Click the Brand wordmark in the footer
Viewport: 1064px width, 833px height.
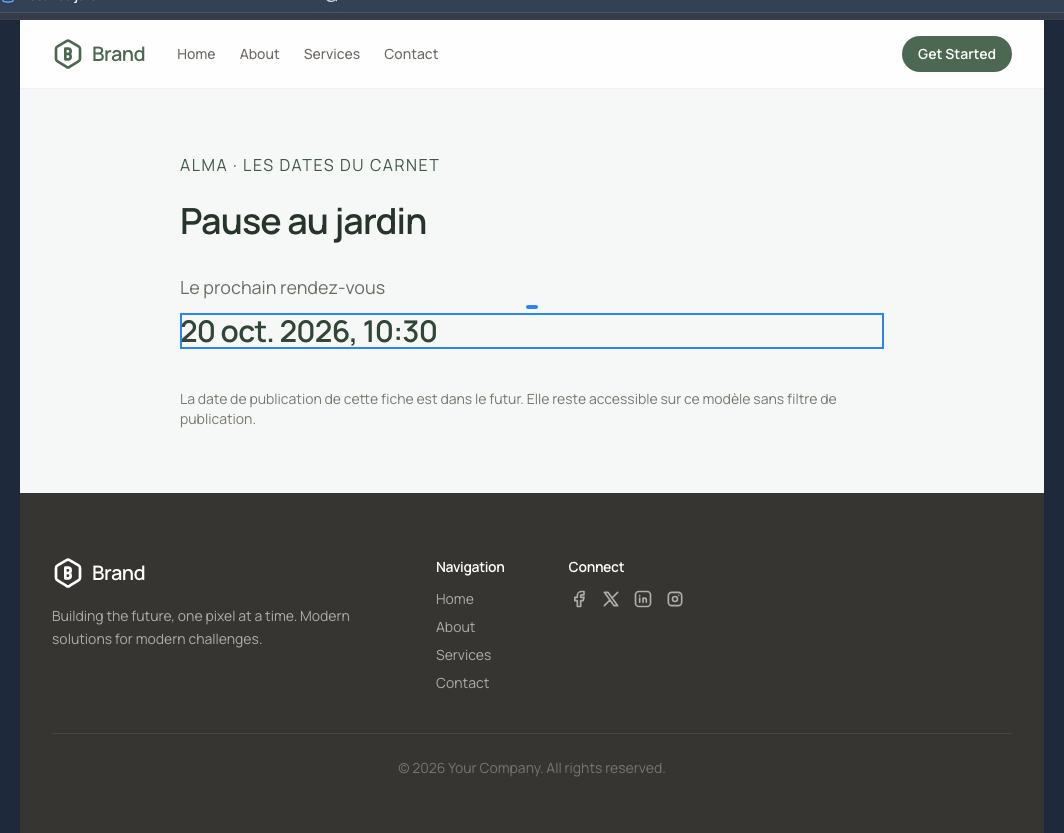[119, 573]
